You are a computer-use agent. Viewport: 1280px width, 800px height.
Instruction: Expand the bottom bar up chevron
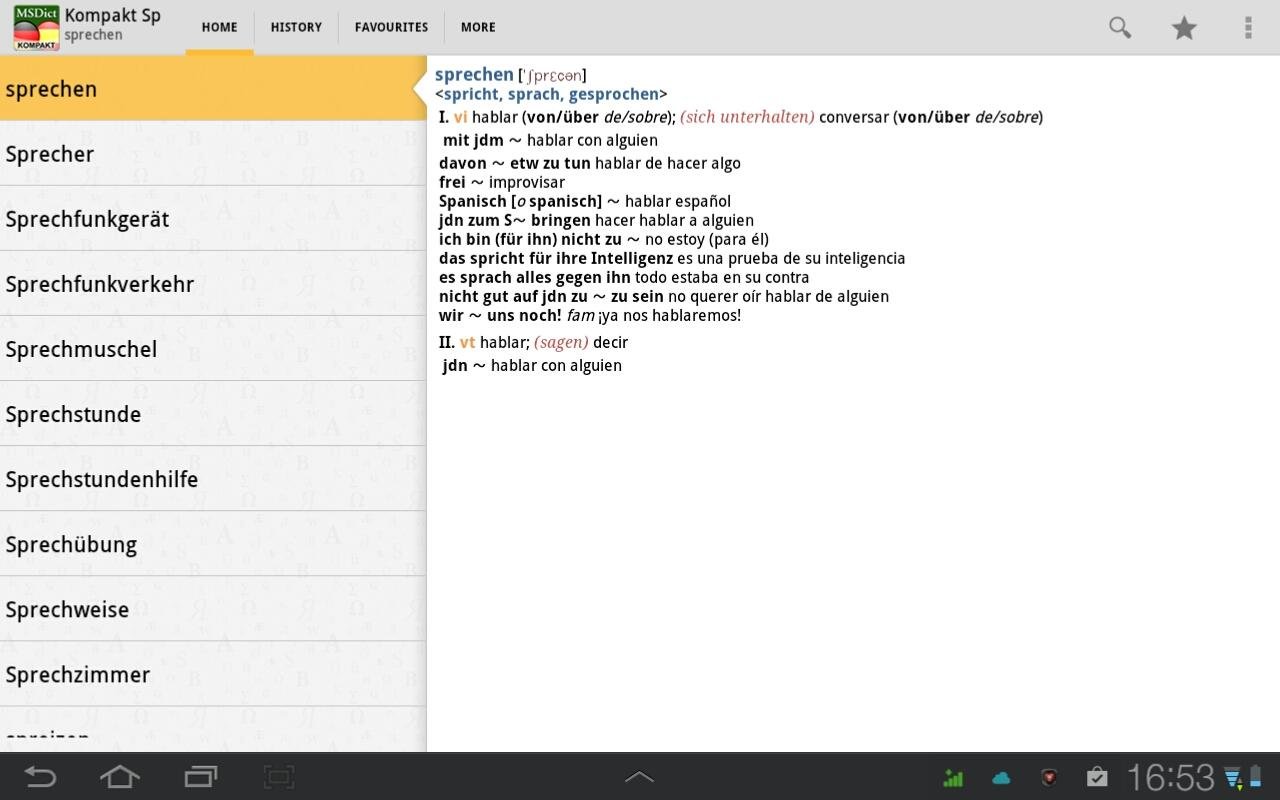tap(640, 777)
